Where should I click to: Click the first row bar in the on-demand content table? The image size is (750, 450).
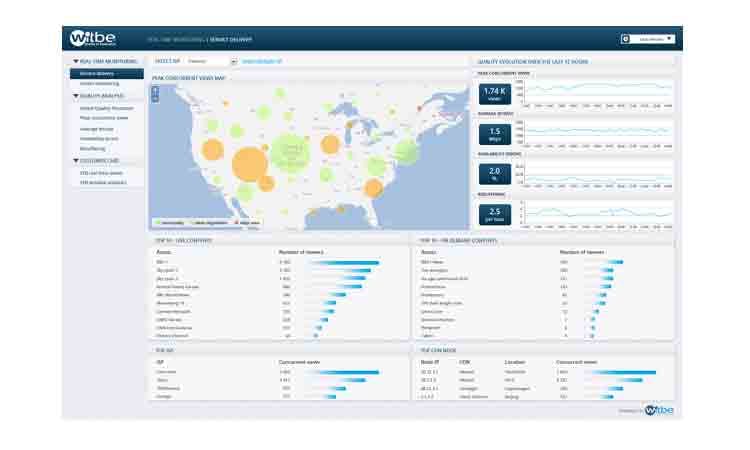[605, 262]
